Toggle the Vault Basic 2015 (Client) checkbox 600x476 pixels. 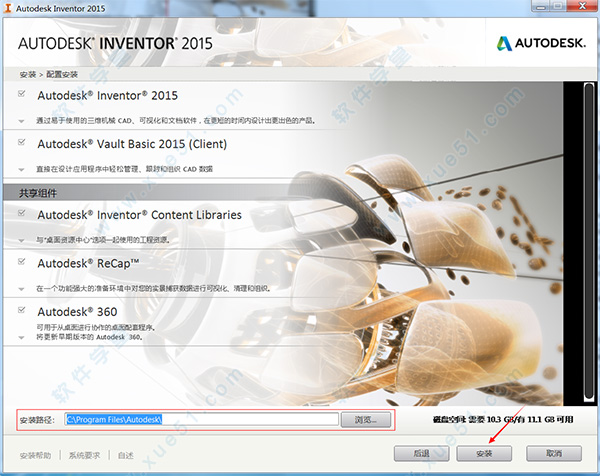pyautogui.click(x=22, y=142)
